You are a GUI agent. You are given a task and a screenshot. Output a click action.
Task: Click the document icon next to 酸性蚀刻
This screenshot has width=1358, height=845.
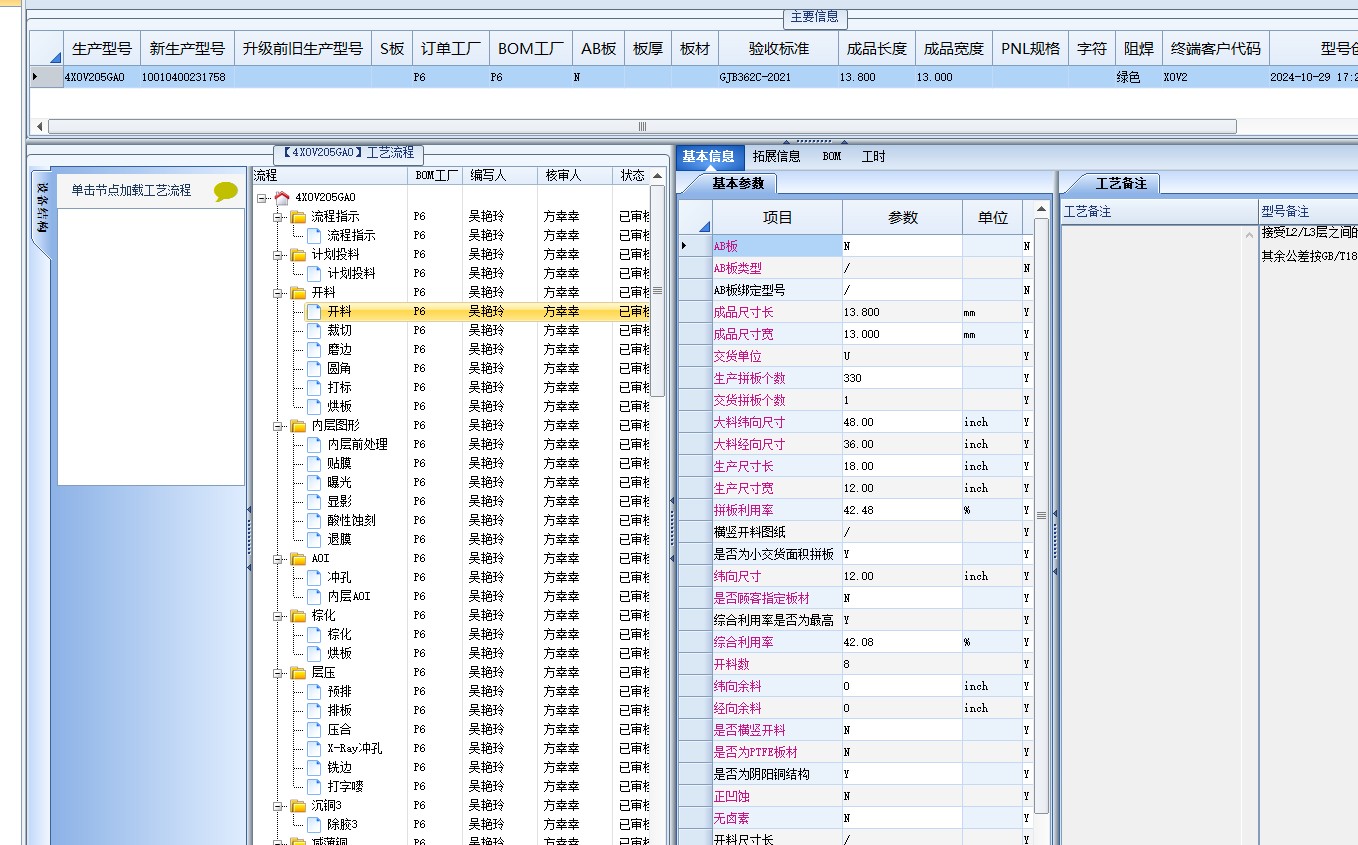point(314,520)
